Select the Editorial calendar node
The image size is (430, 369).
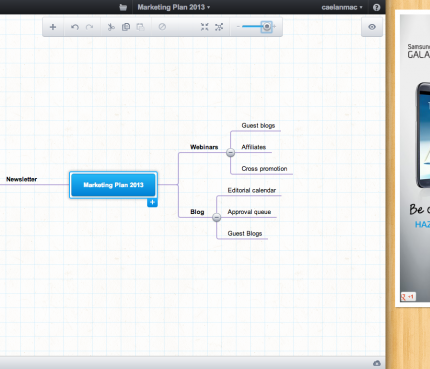pos(252,190)
